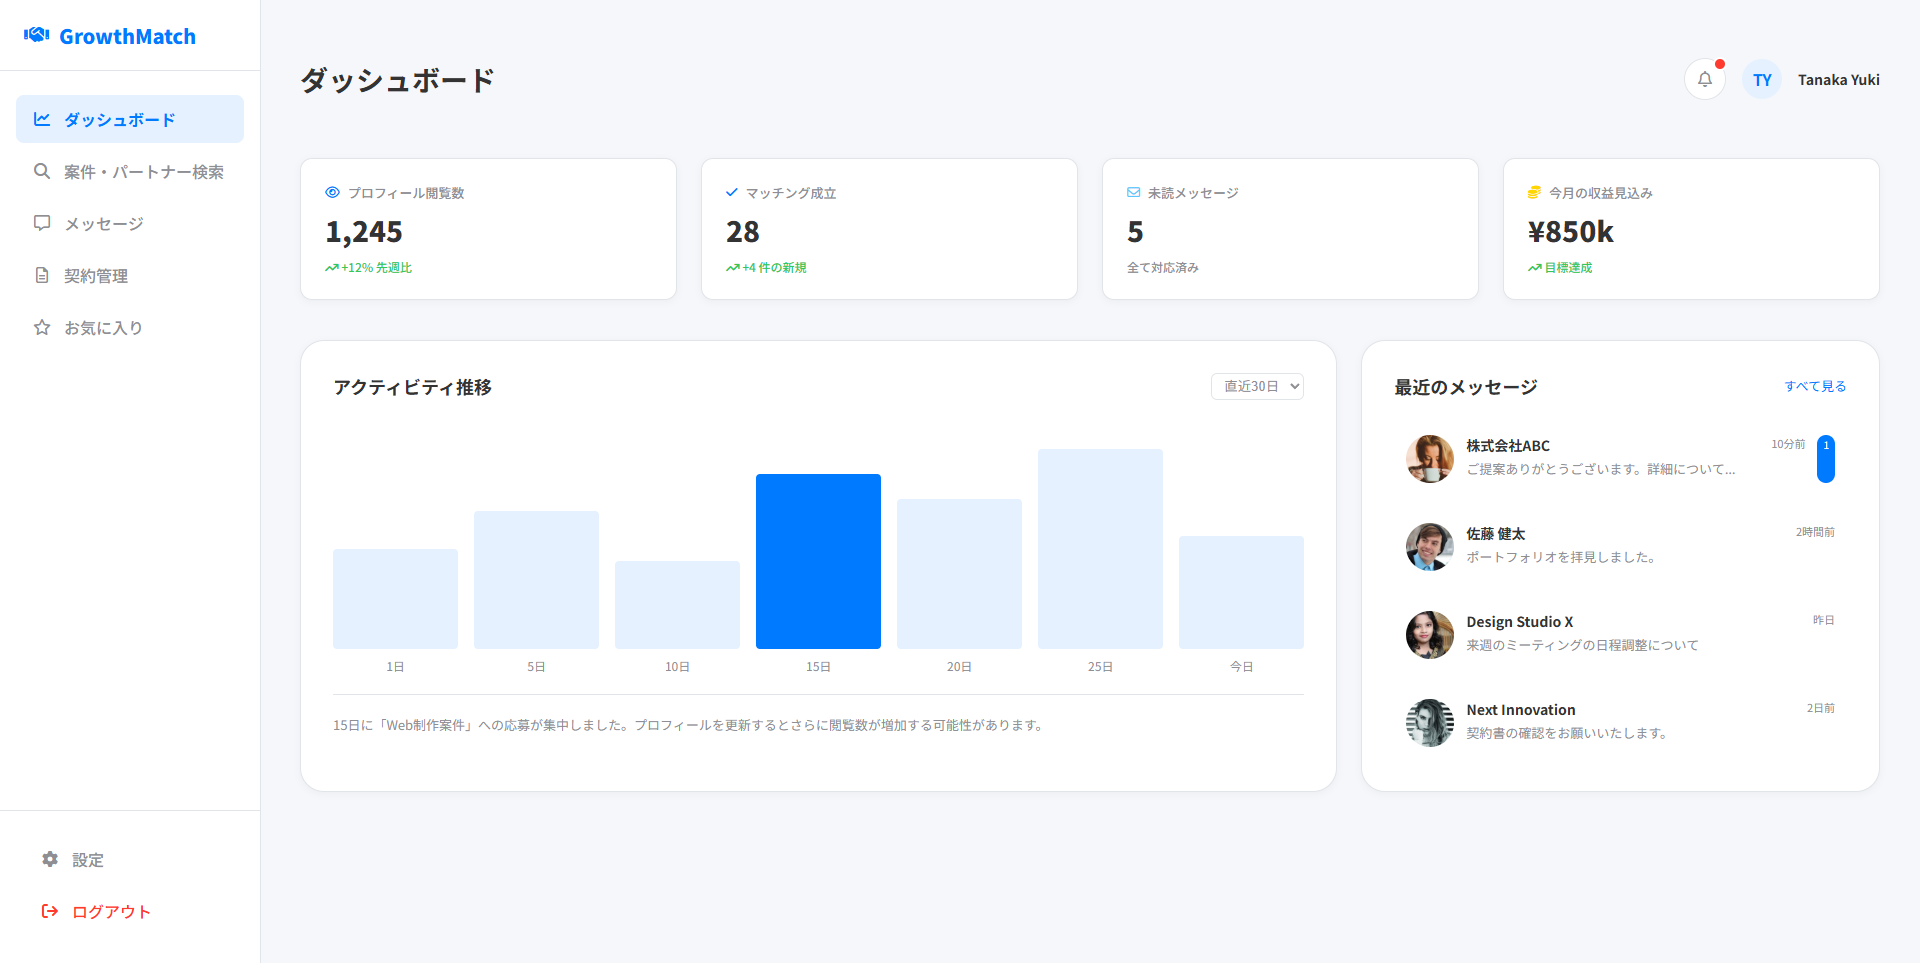Click the settings gear icon
Screen dimensions: 1920x963
tap(50, 859)
